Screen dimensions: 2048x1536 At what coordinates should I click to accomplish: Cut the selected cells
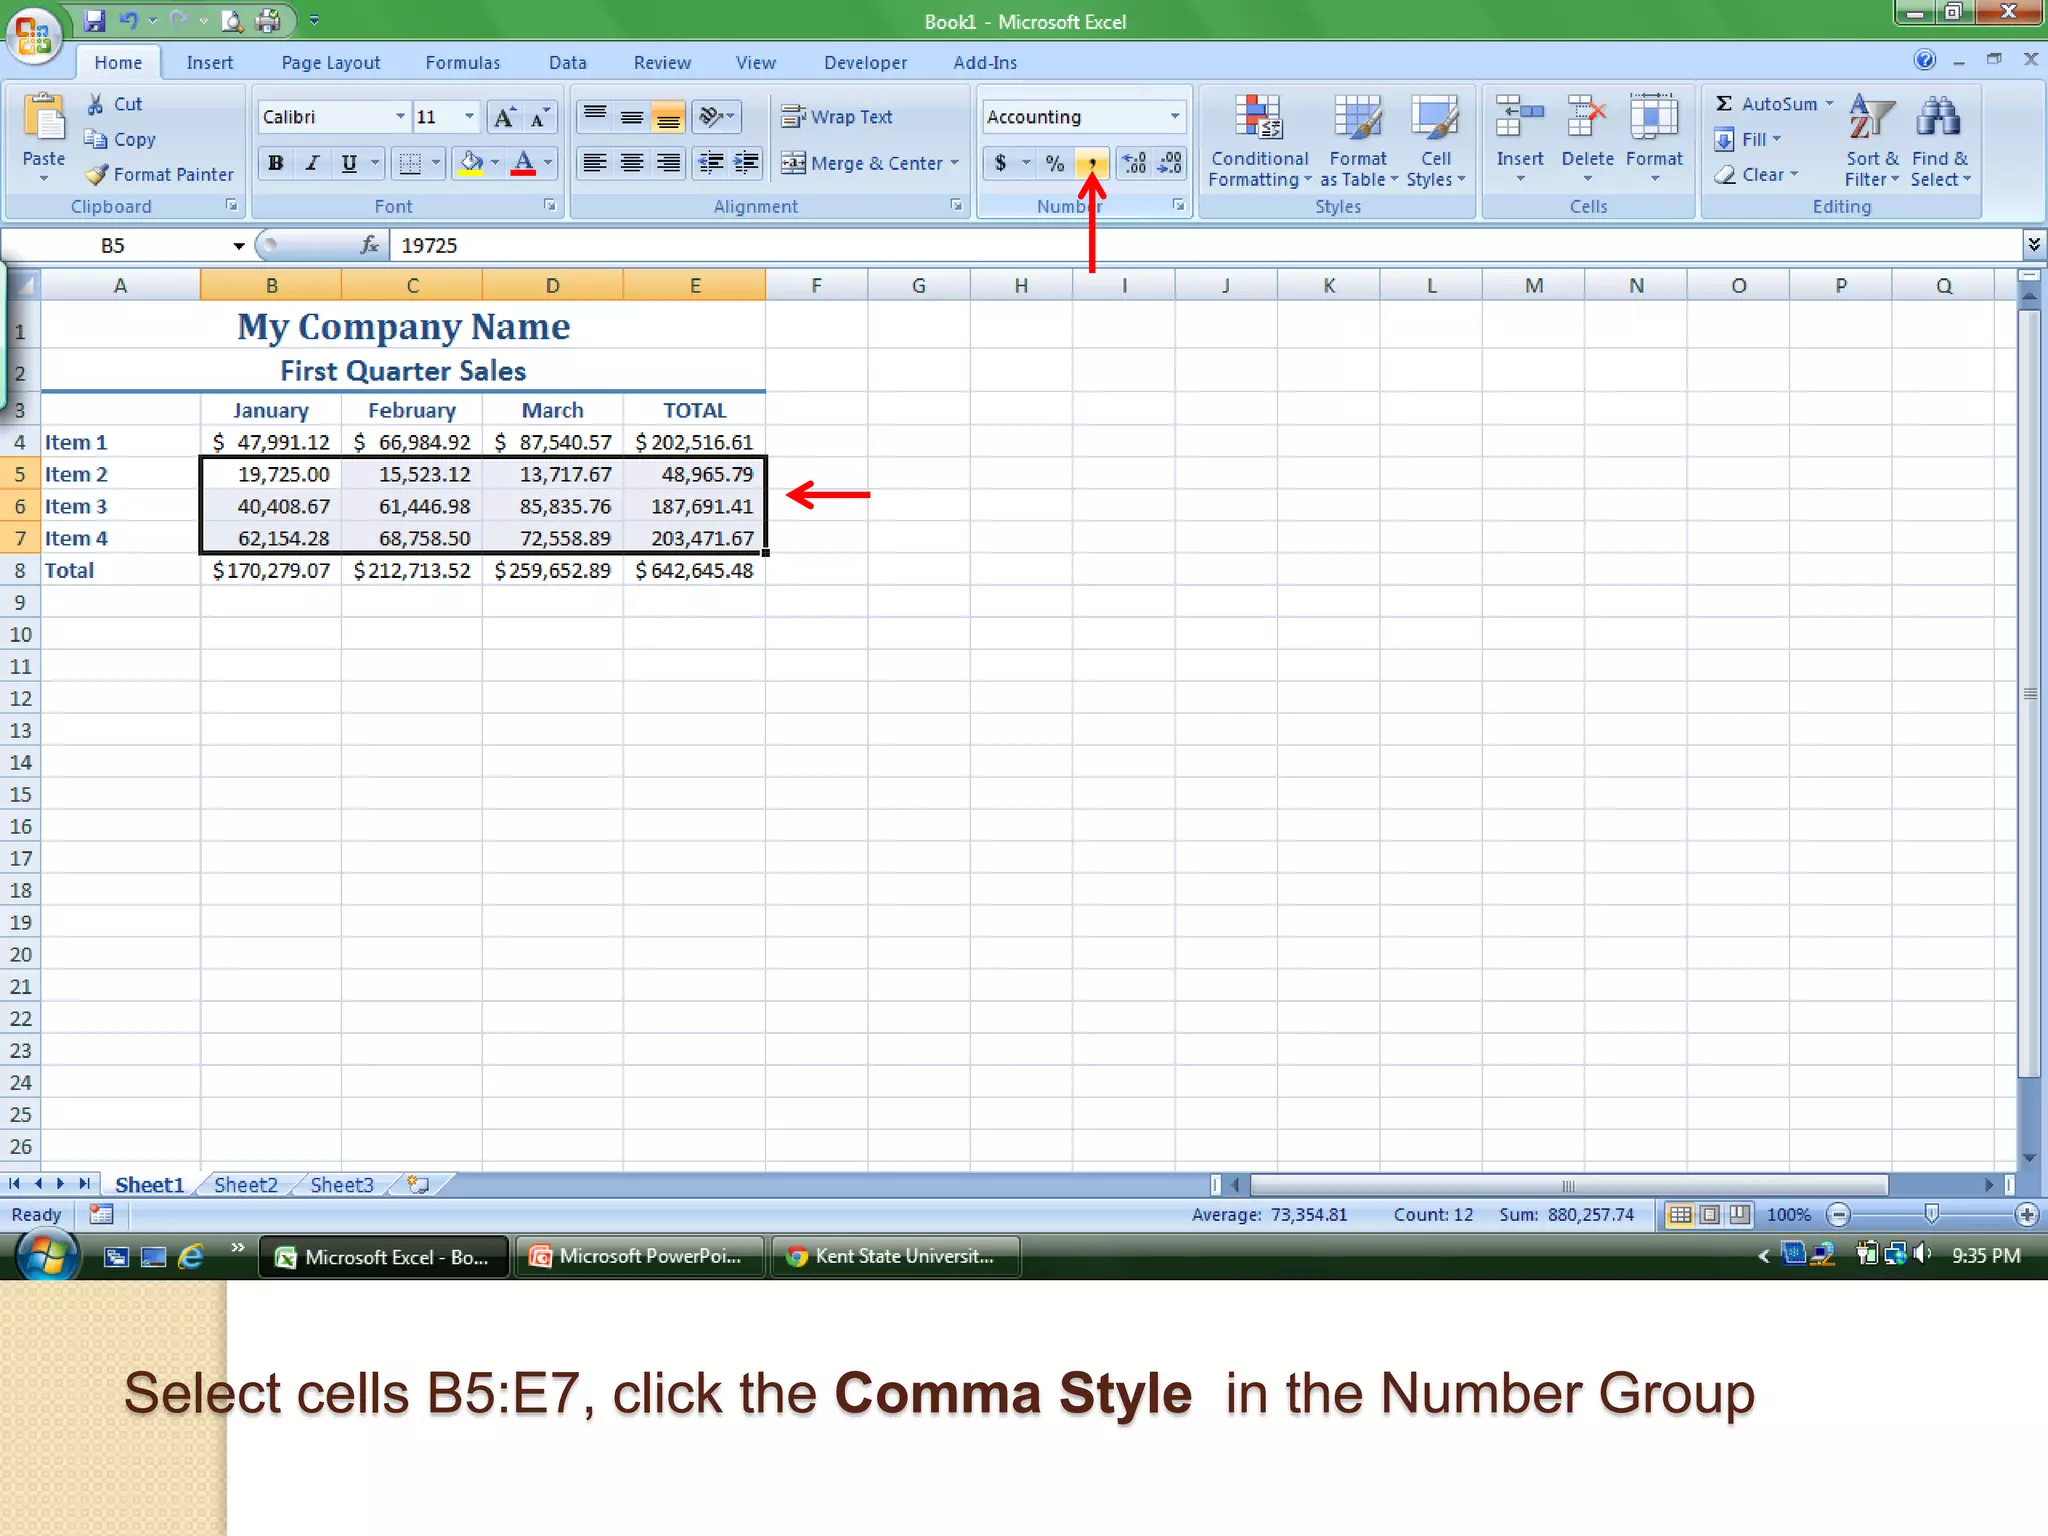(x=114, y=104)
